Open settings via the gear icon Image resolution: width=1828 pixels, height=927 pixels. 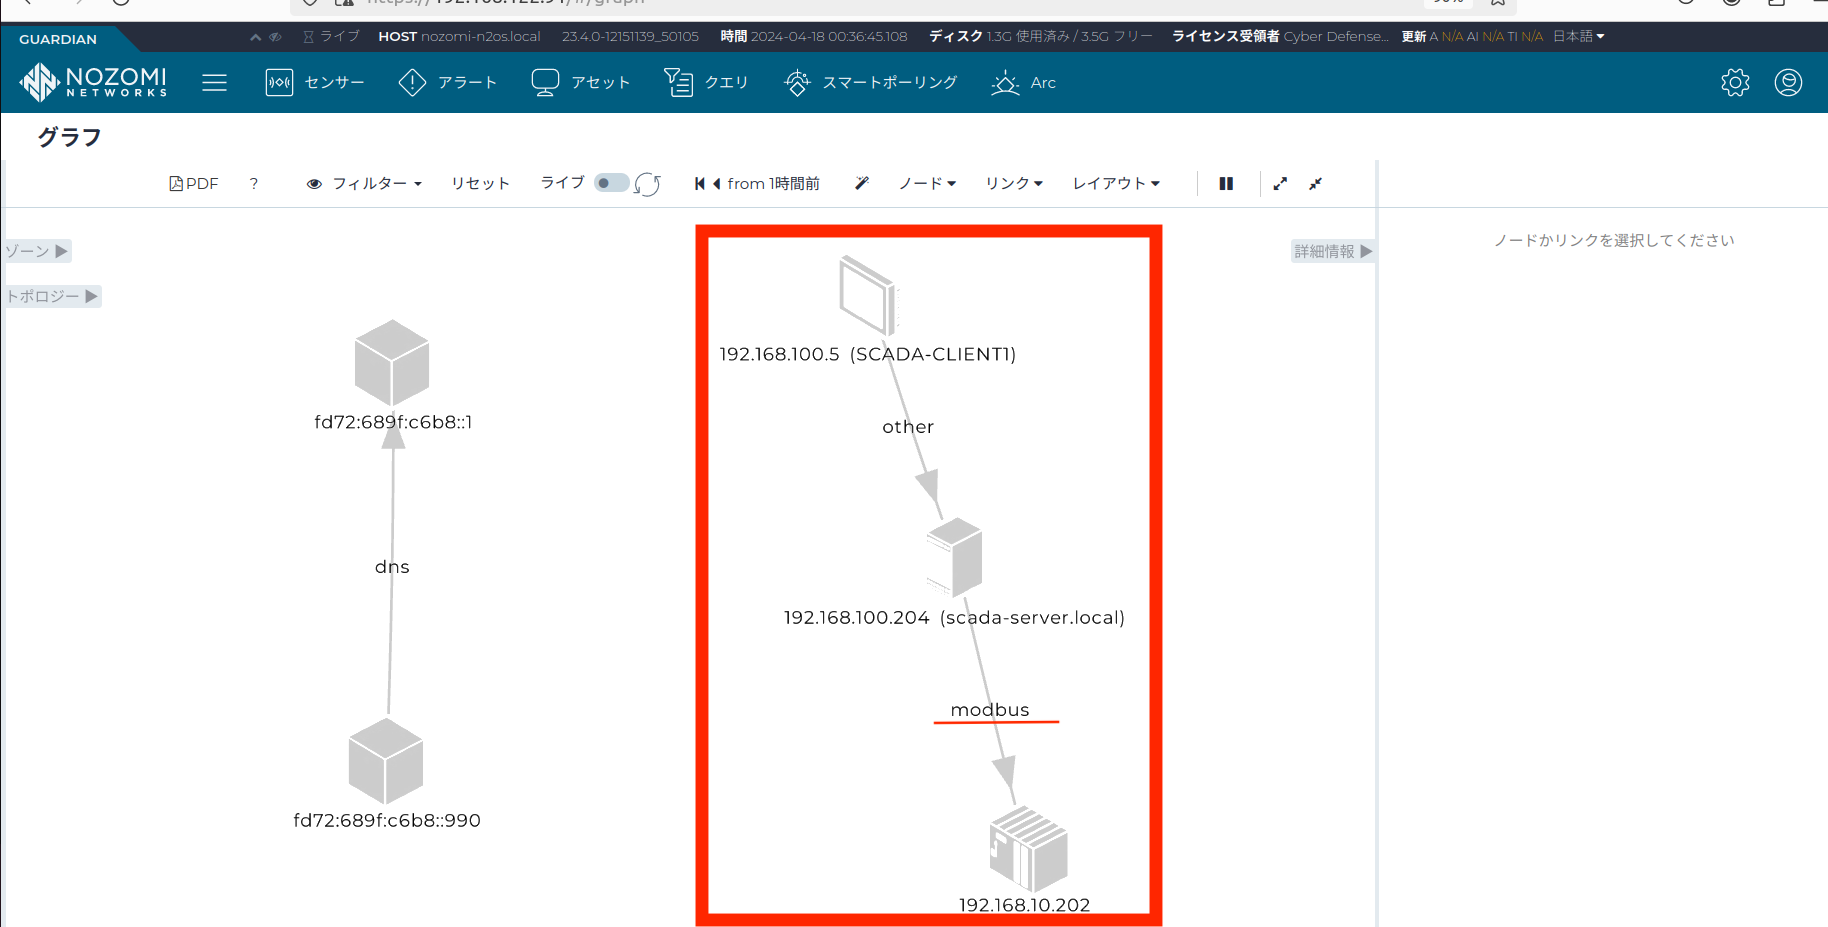coord(1735,82)
